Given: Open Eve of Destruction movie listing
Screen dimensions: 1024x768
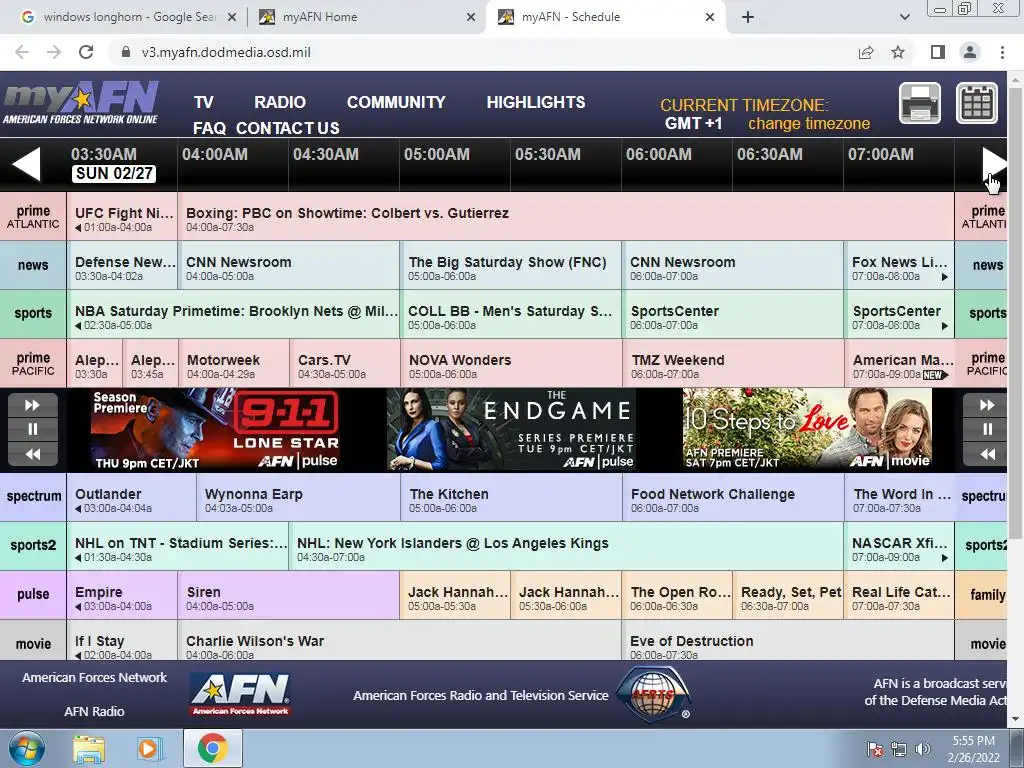Looking at the screenshot, I should tap(788, 641).
